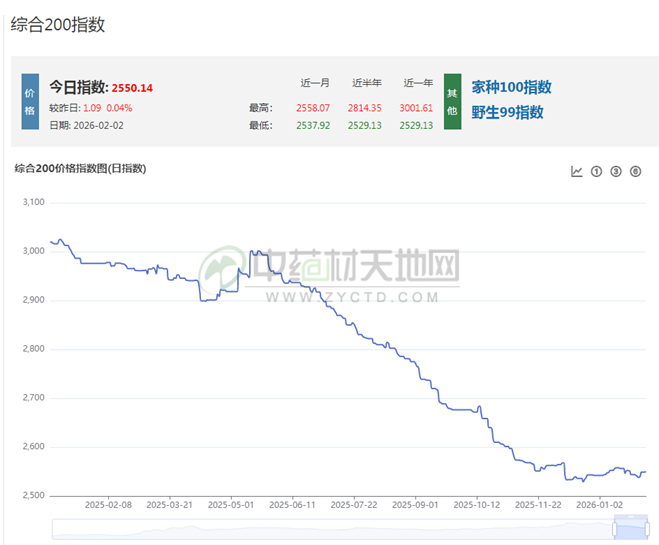Click the line chart view icon
The height and width of the screenshot is (545, 659).
(577, 171)
